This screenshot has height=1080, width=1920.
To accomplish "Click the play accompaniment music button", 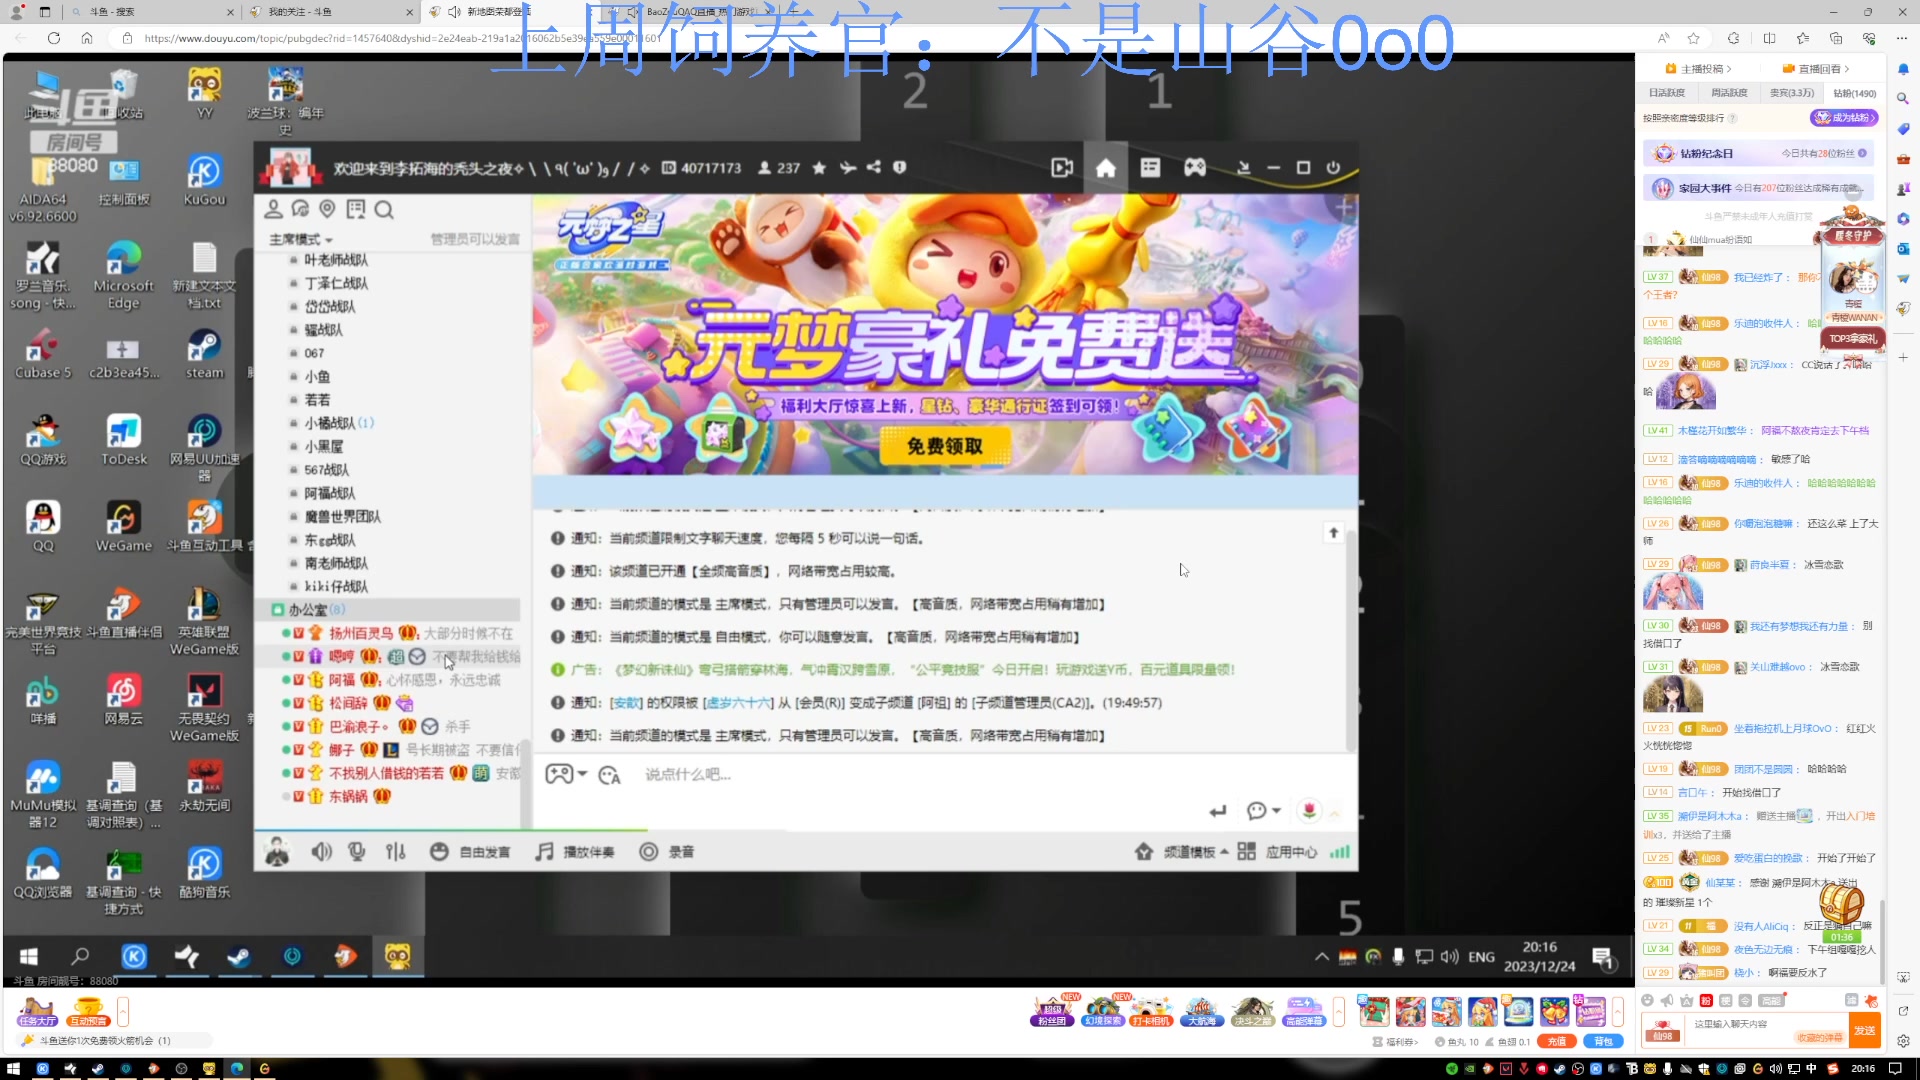I will [x=574, y=852].
